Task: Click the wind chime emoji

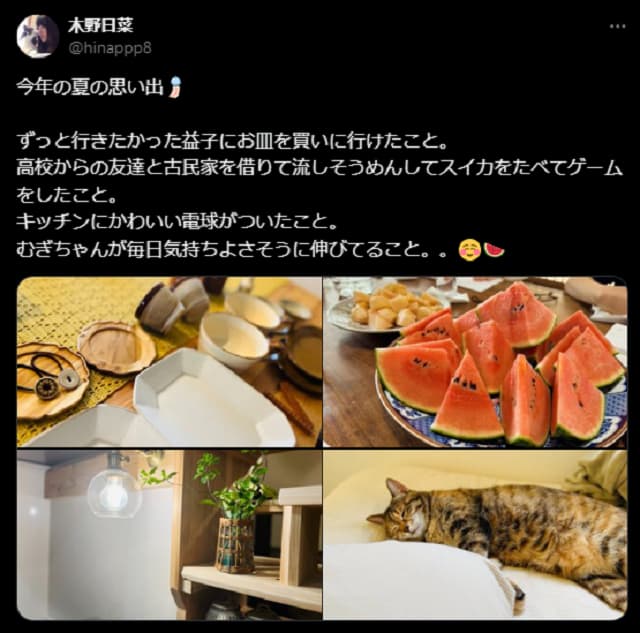Action: coord(176,87)
